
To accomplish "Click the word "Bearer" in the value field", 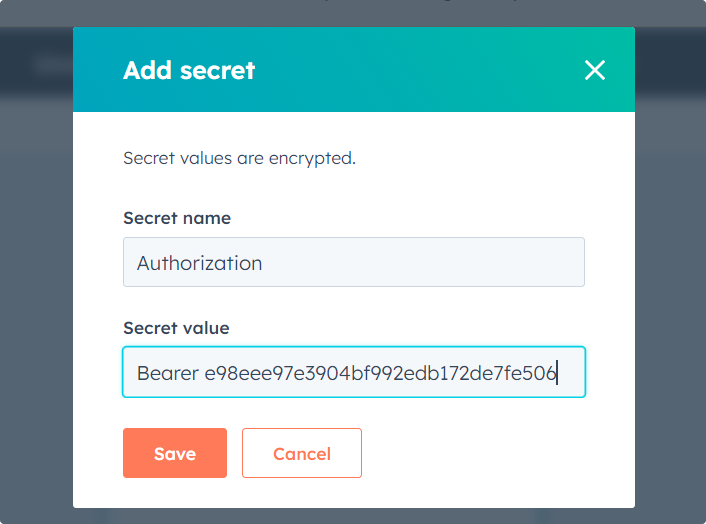I will (x=168, y=373).
